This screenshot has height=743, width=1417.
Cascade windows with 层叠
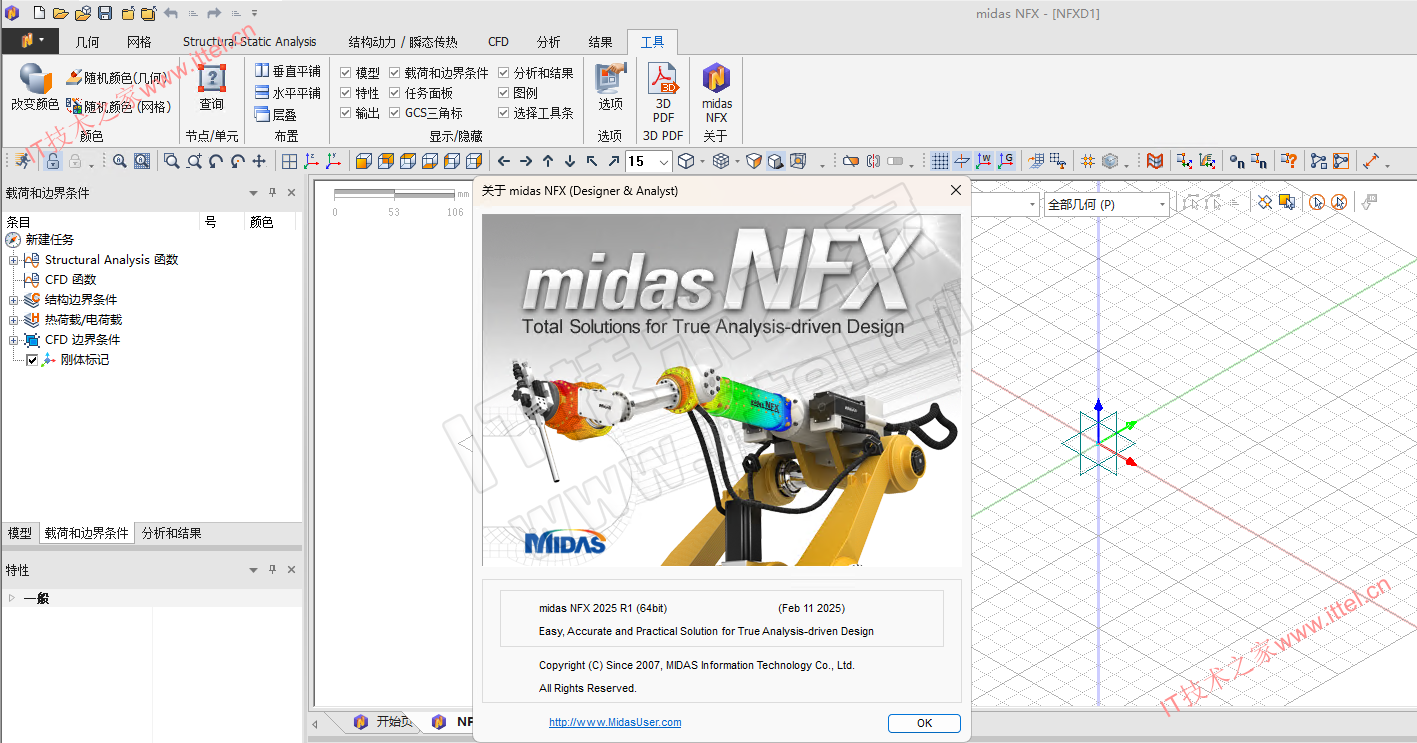pyautogui.click(x=276, y=114)
